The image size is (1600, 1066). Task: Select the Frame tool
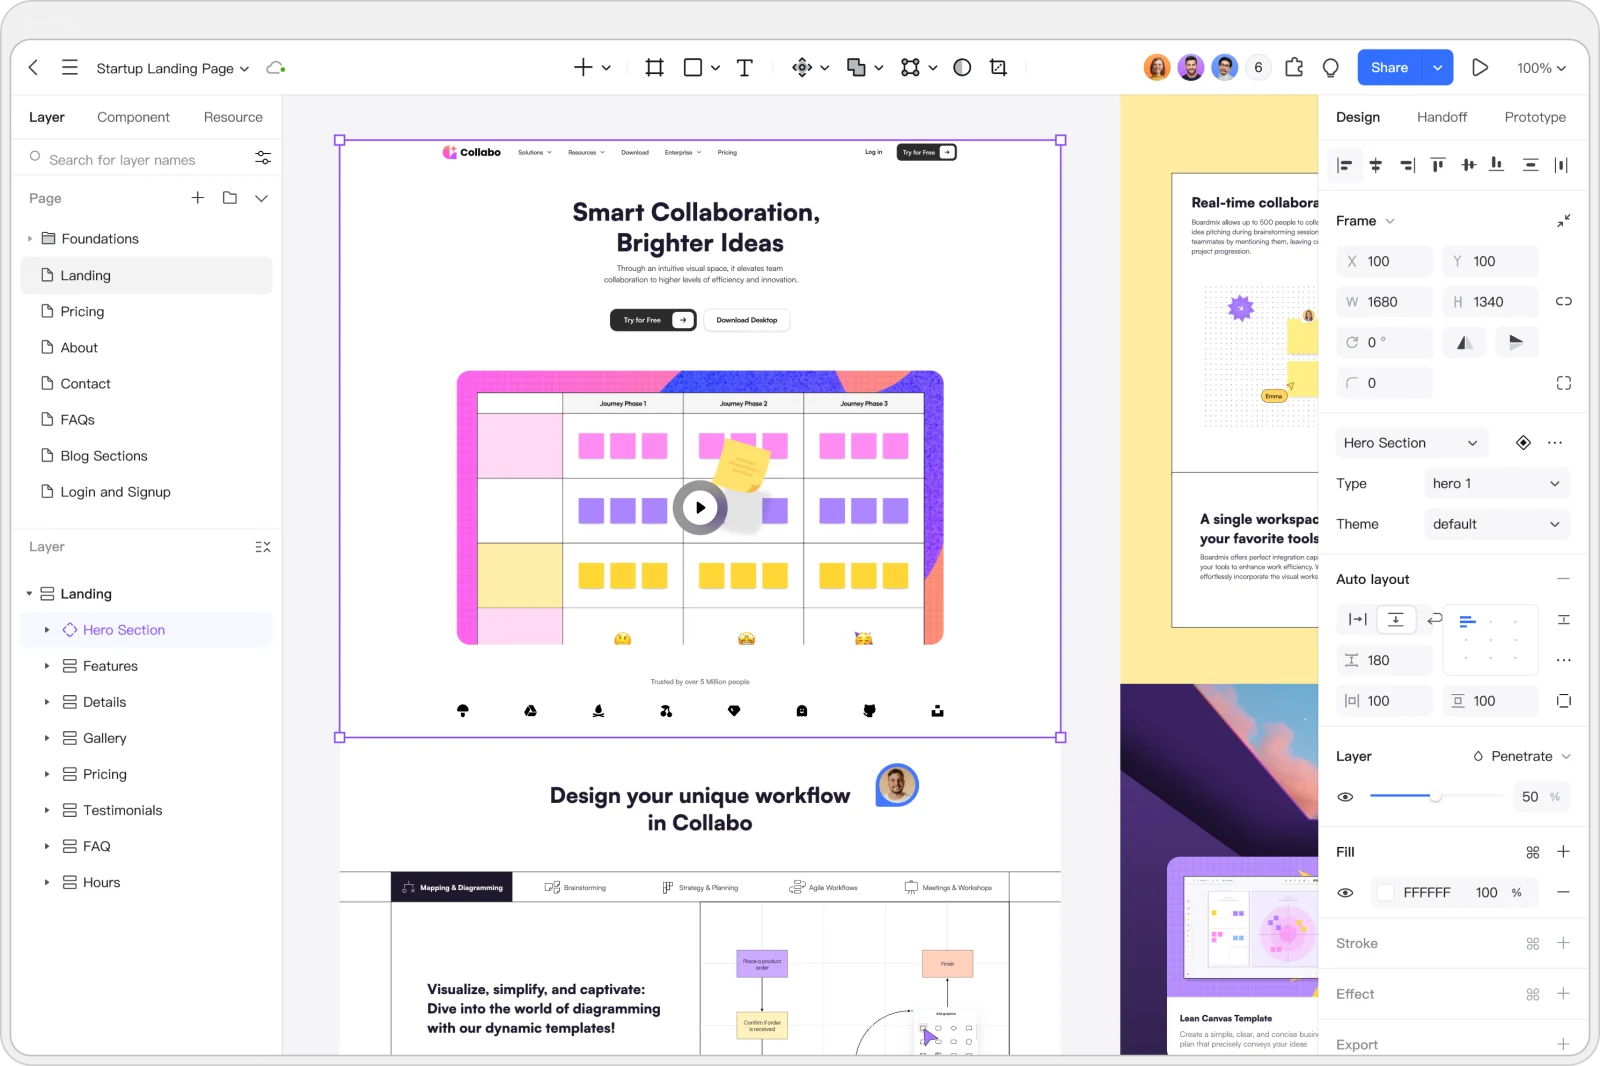coord(654,67)
